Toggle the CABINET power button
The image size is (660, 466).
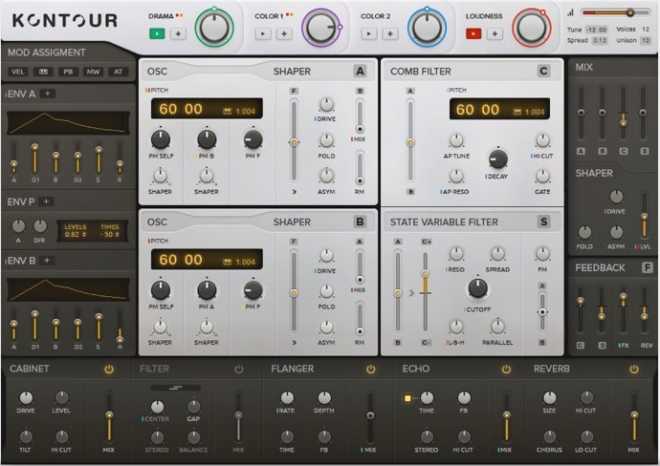109,369
